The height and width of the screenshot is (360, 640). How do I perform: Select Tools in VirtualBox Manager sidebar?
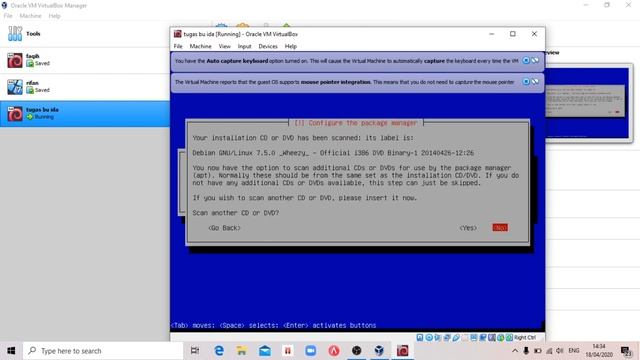pos(85,34)
